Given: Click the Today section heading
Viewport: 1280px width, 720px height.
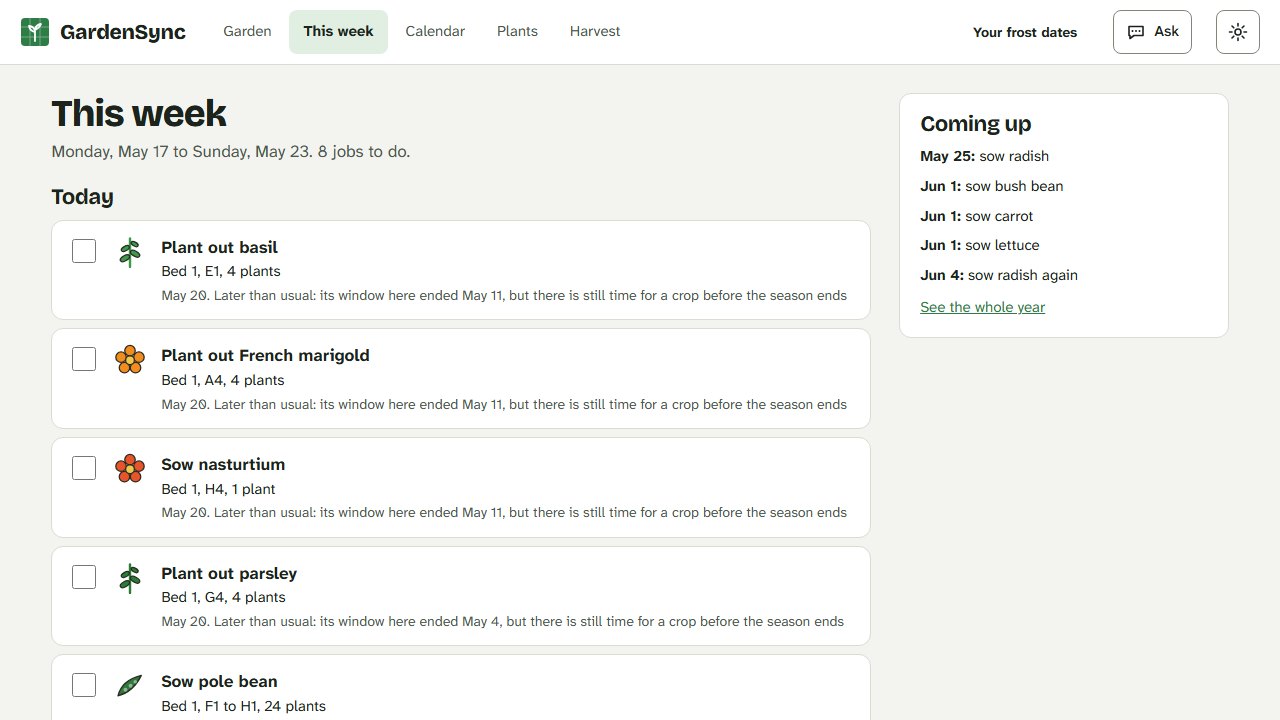Looking at the screenshot, I should [x=82, y=197].
